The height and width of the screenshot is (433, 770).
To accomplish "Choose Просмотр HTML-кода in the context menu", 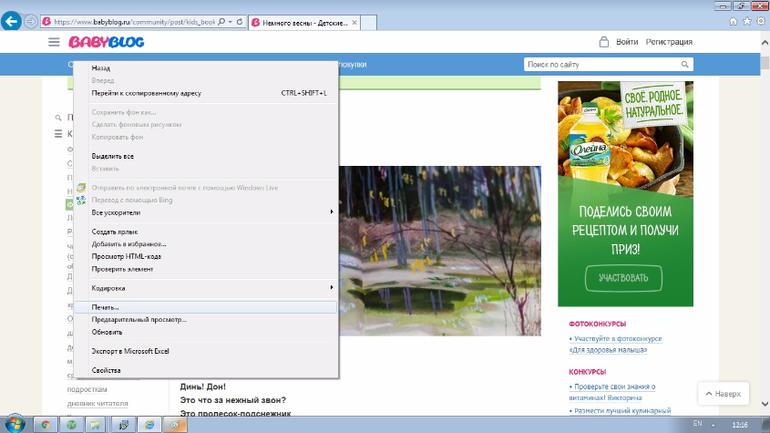I will [x=126, y=256].
